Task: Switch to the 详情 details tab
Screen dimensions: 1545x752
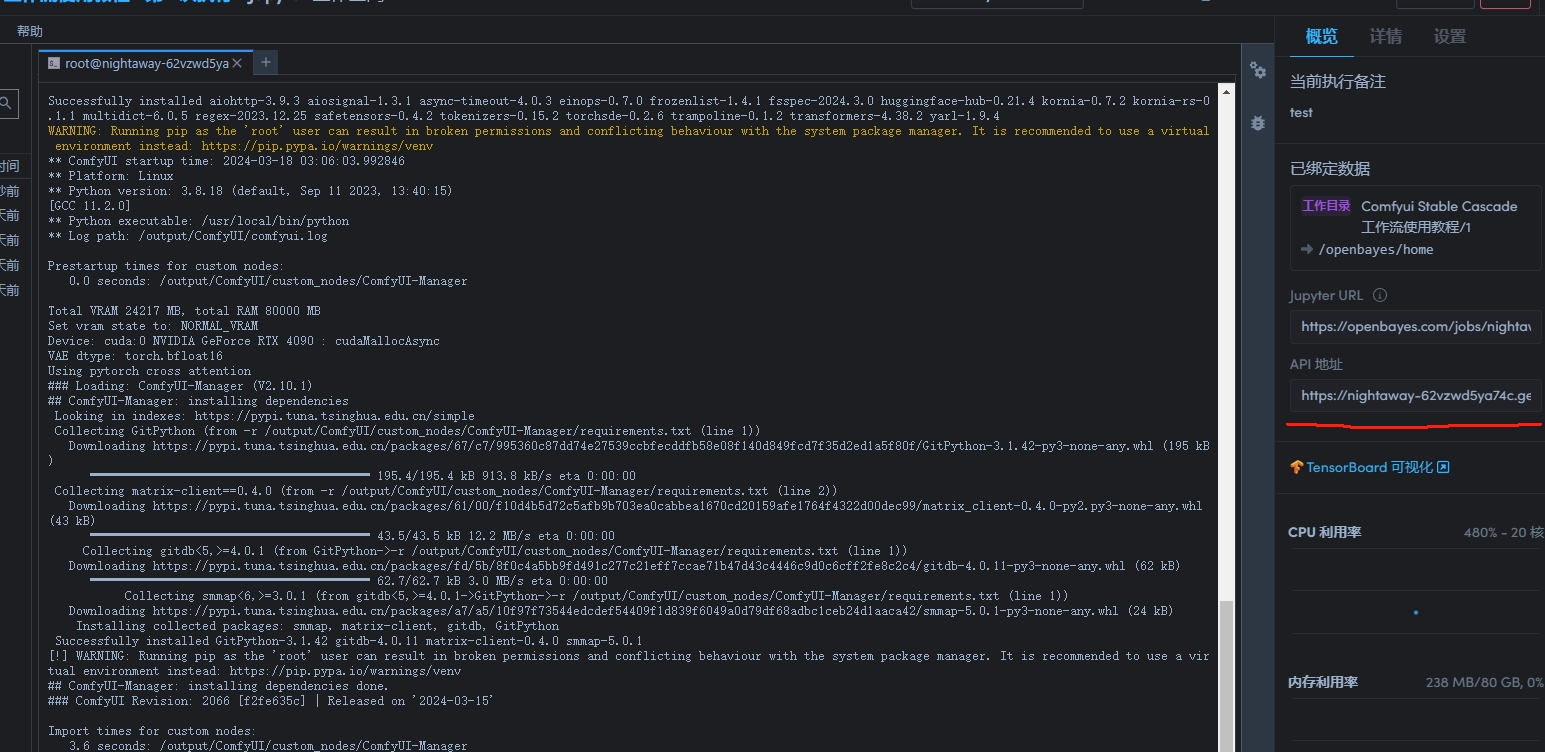Action: tap(1385, 37)
